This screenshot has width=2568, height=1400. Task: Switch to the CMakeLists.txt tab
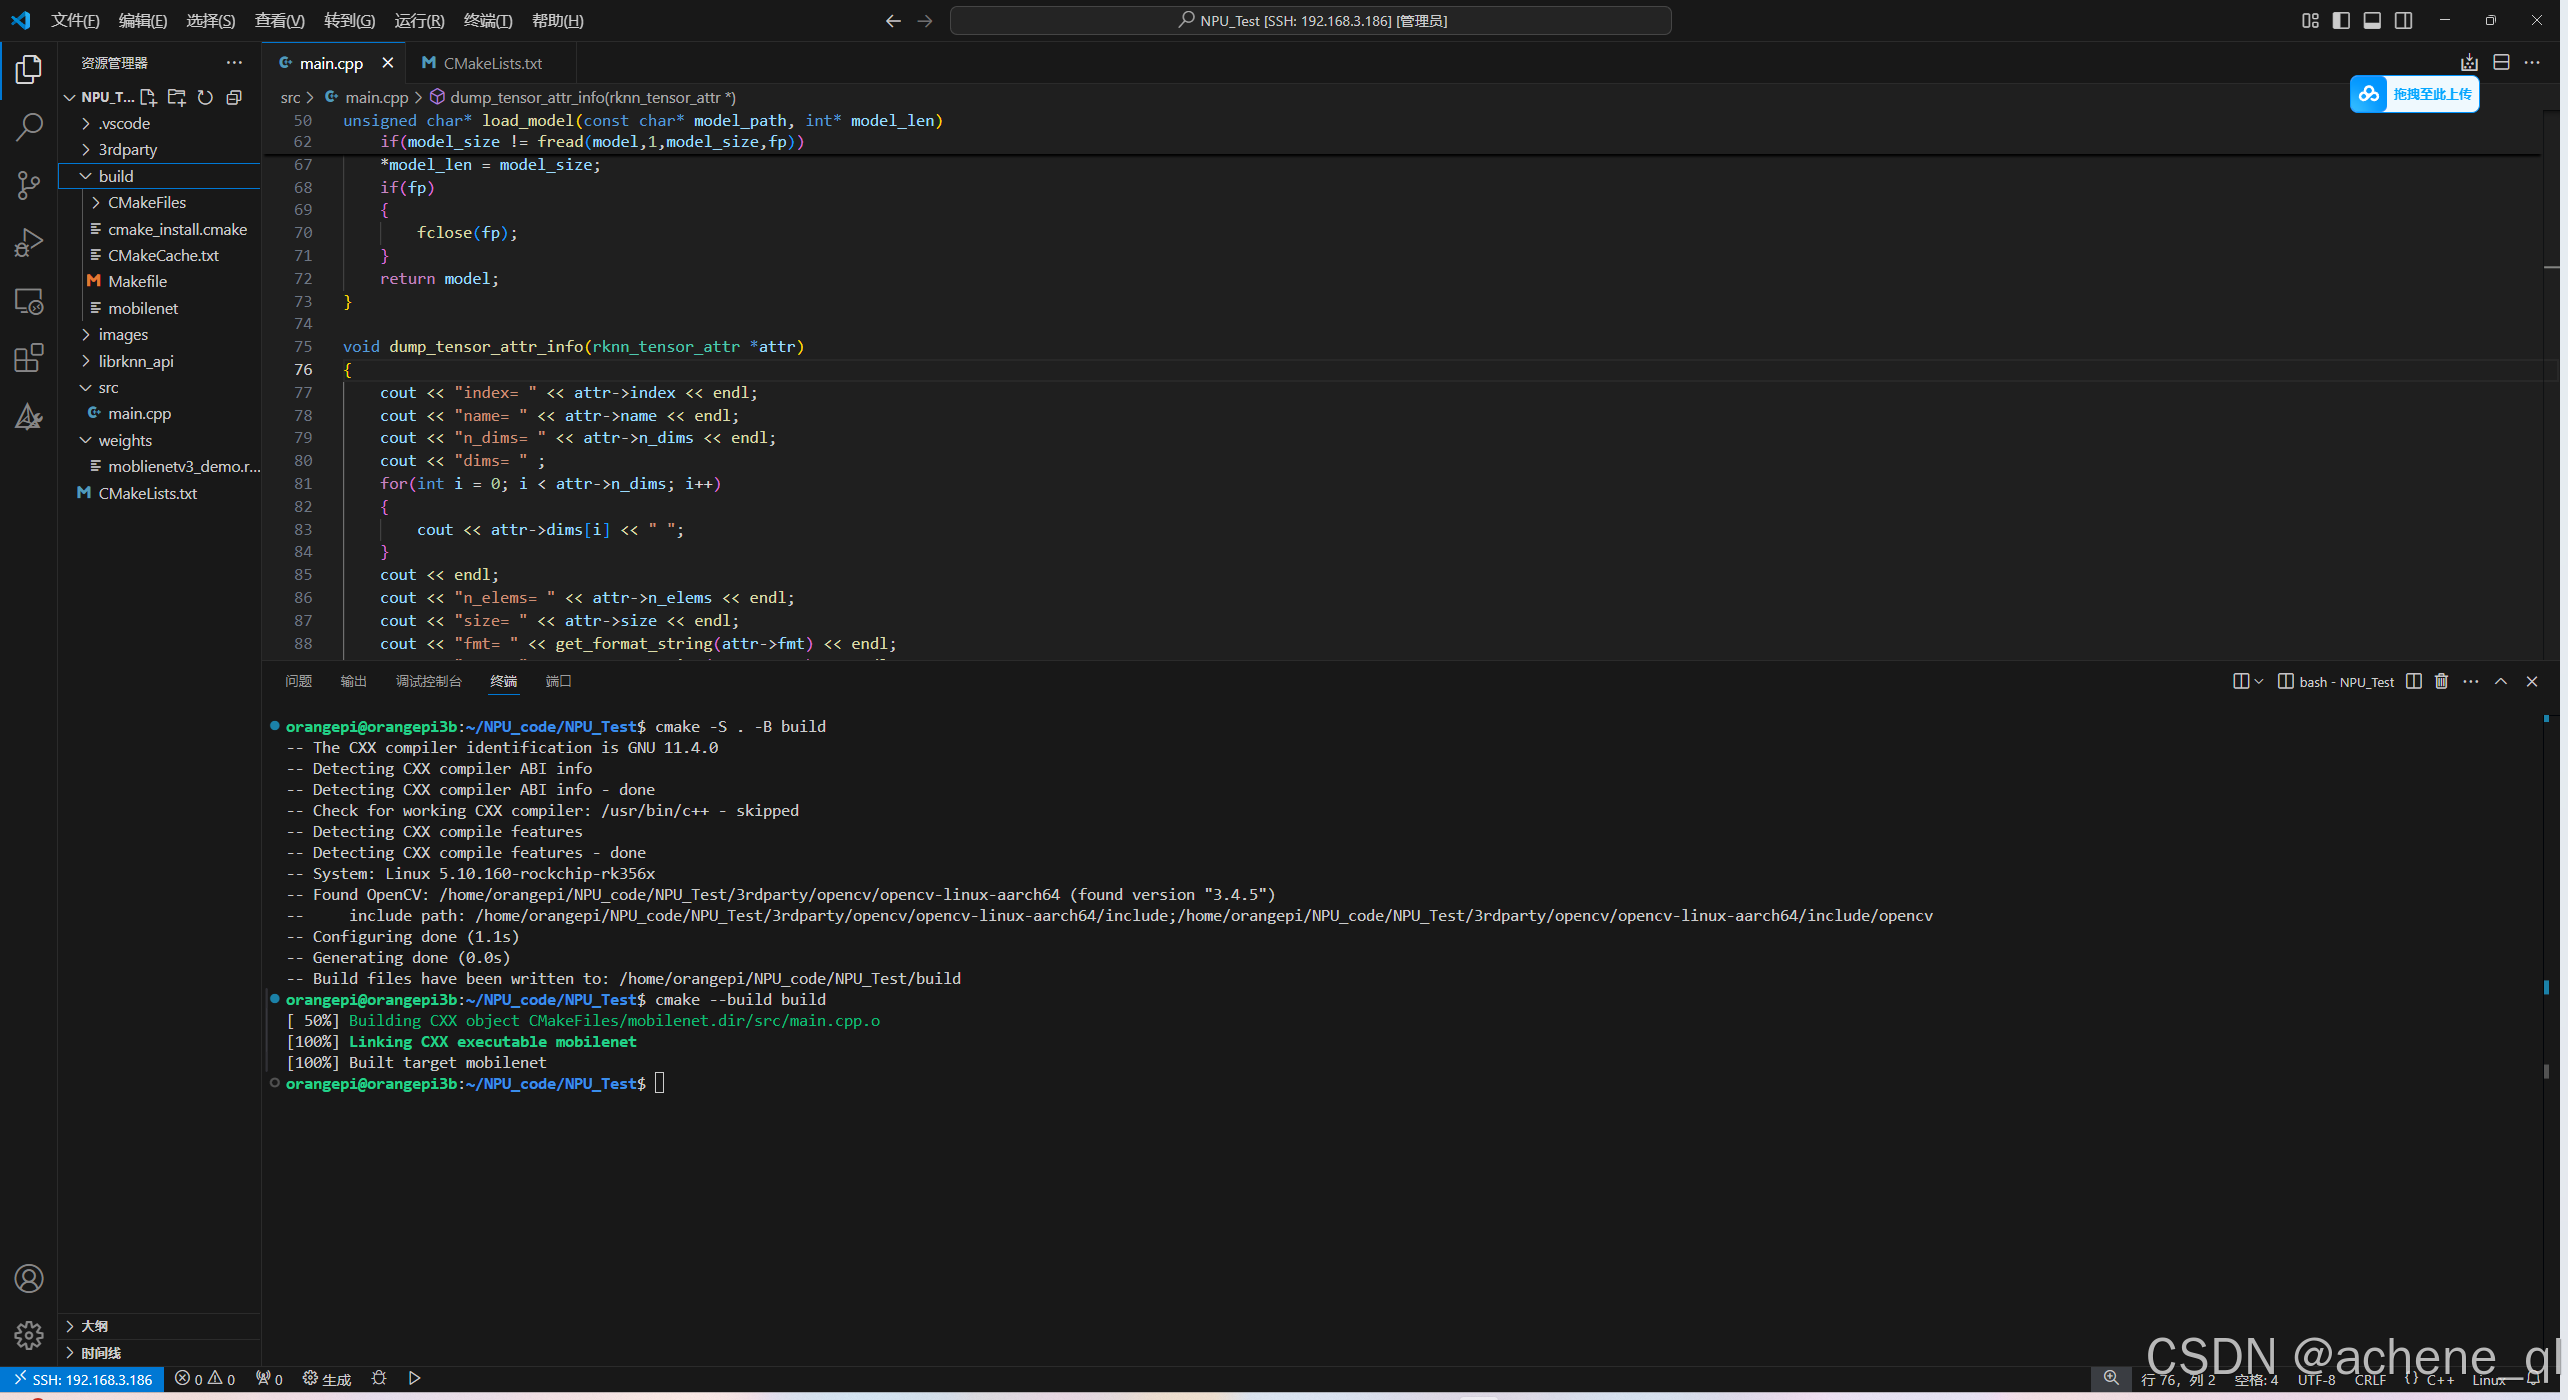(x=492, y=63)
